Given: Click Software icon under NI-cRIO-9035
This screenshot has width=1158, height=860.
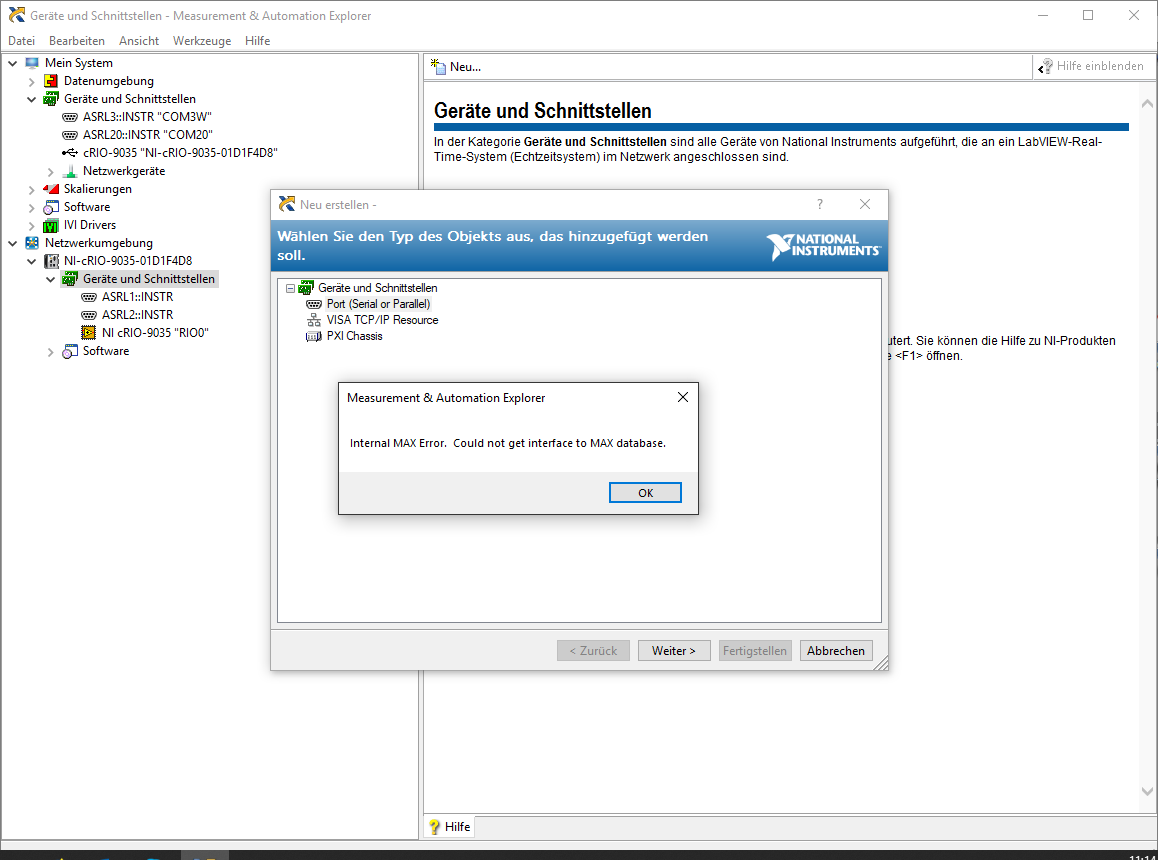Looking at the screenshot, I should (70, 351).
